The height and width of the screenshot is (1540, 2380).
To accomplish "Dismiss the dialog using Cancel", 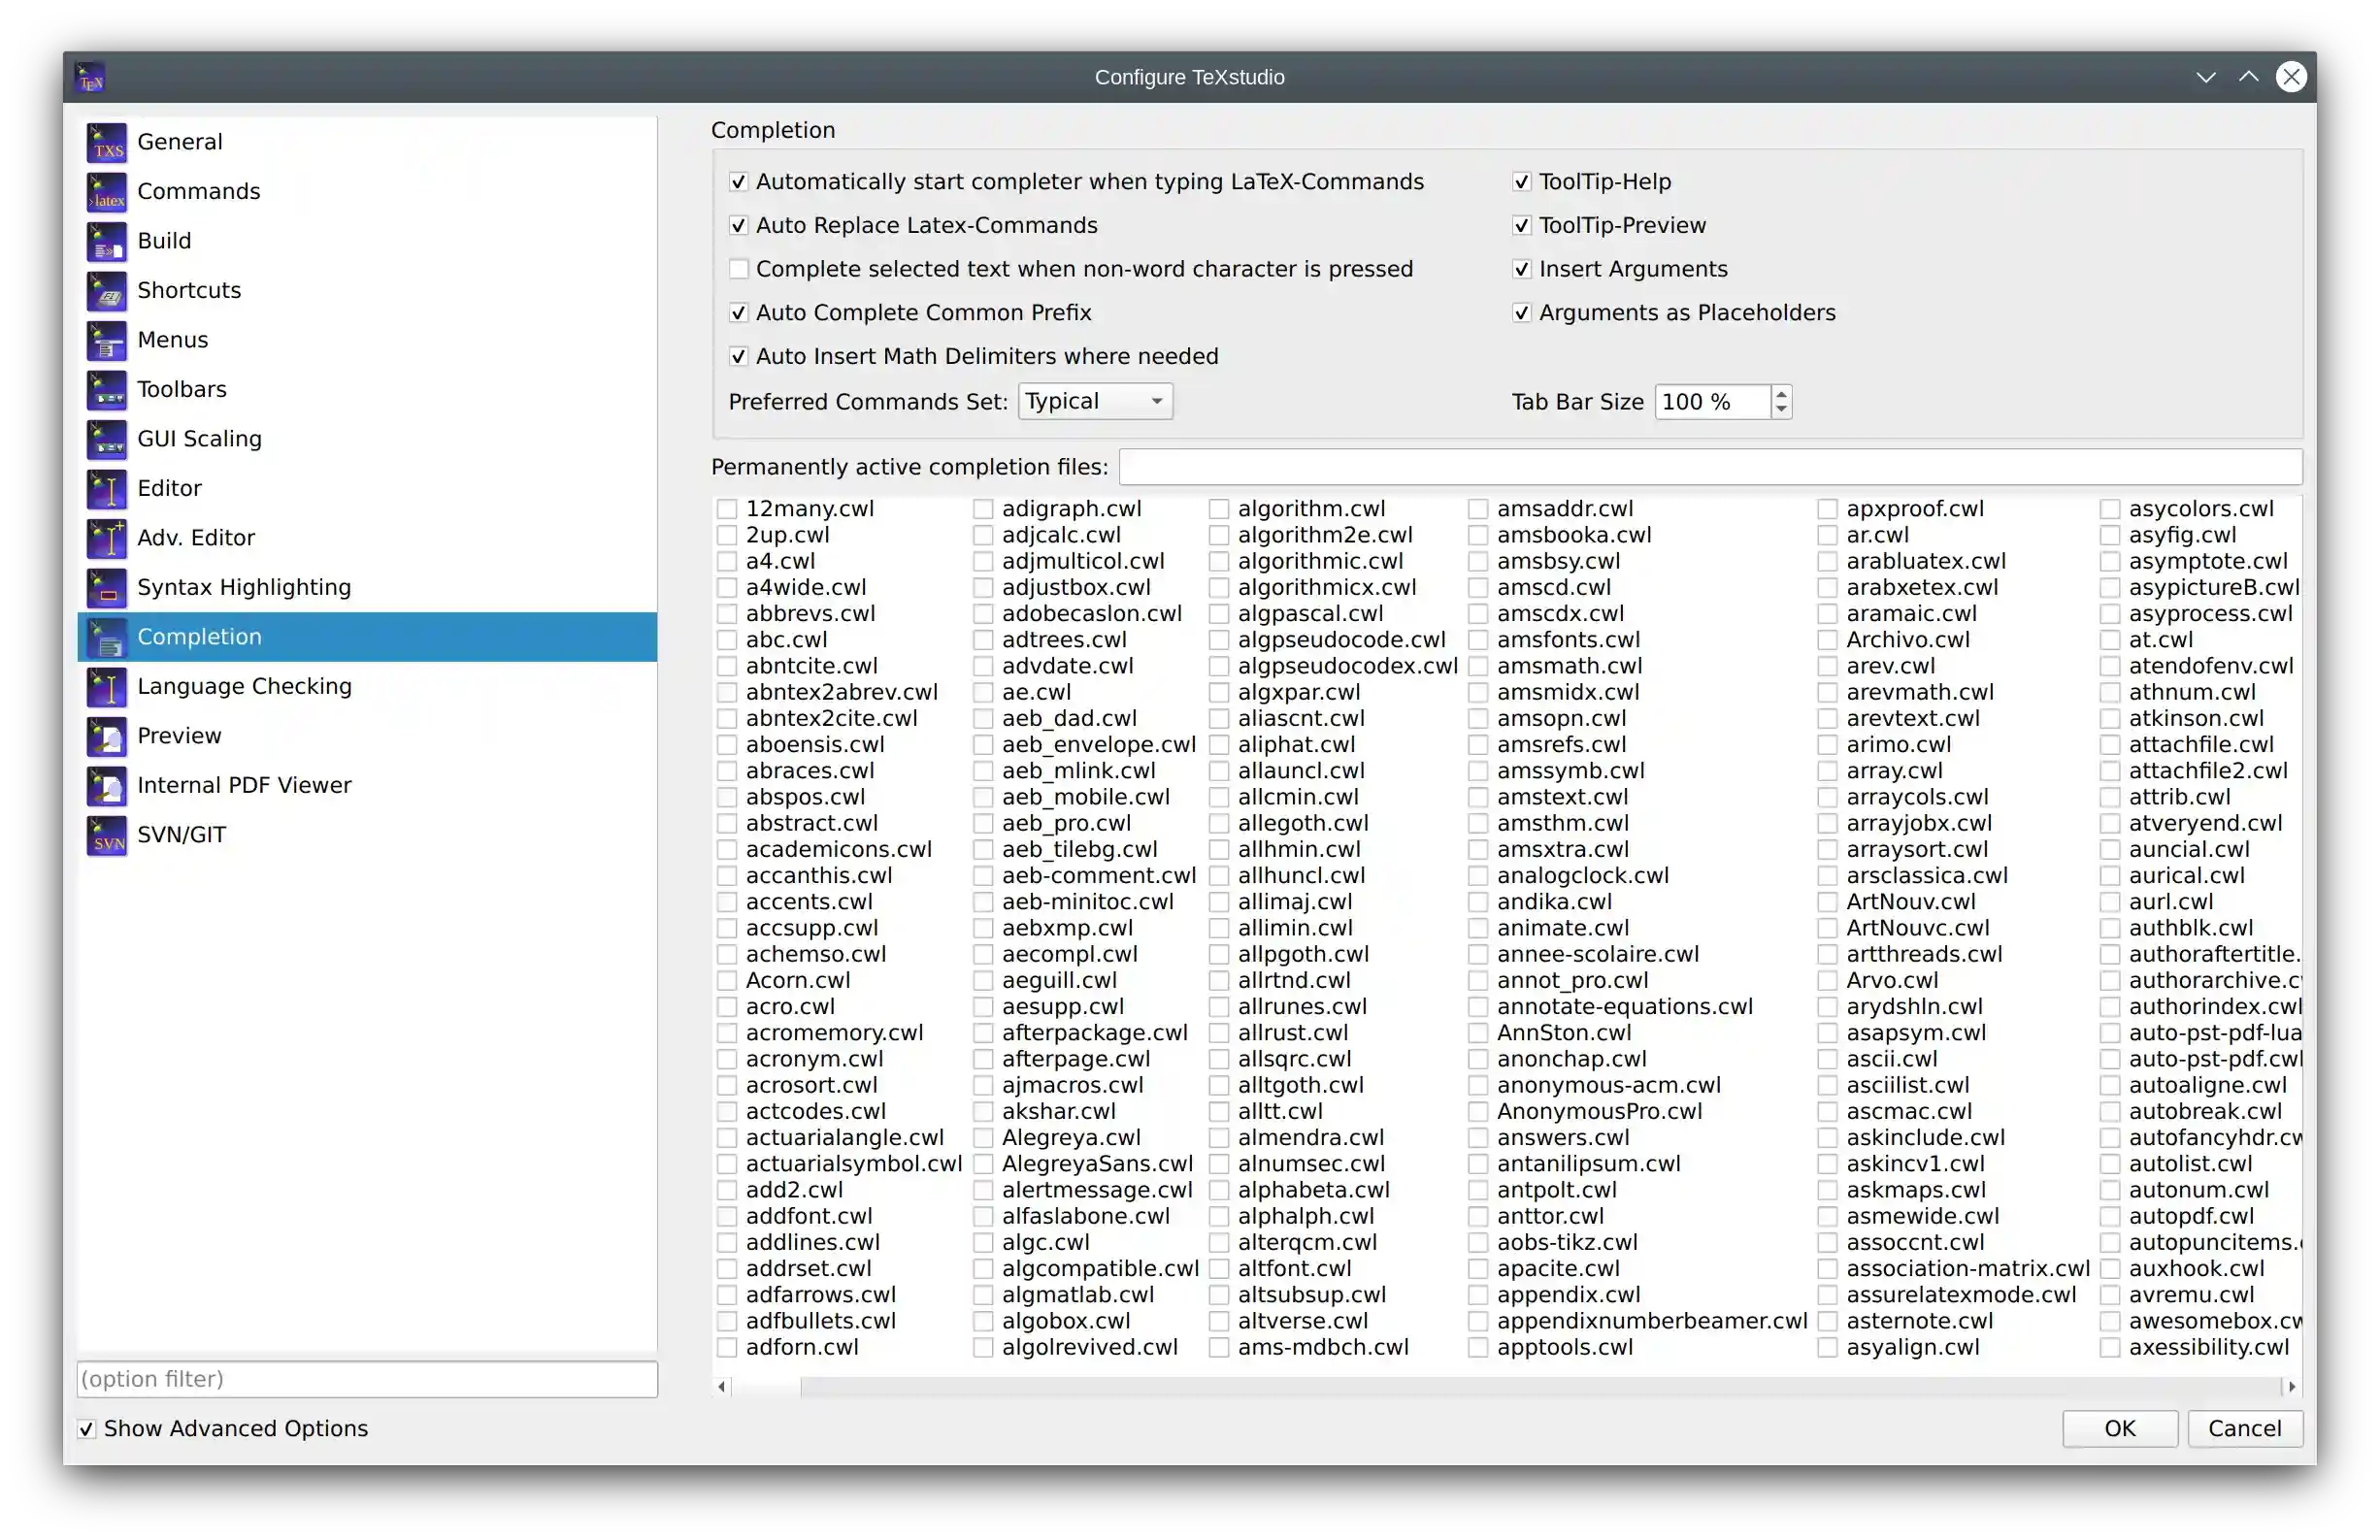I will pos(2246,1428).
